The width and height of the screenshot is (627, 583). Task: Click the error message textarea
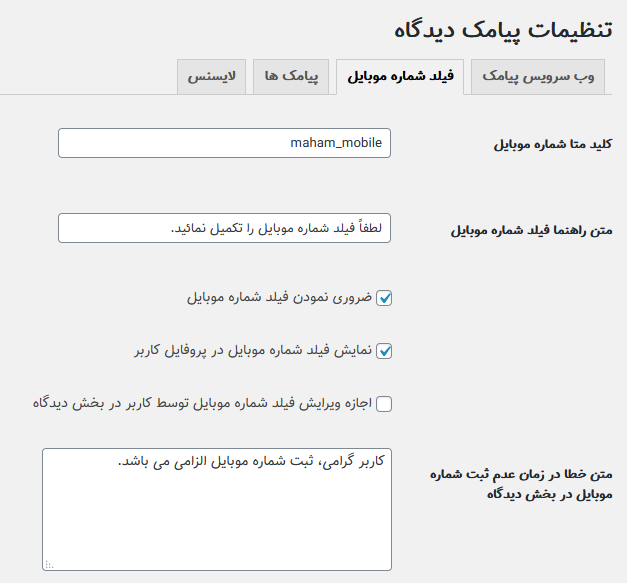pos(217,509)
